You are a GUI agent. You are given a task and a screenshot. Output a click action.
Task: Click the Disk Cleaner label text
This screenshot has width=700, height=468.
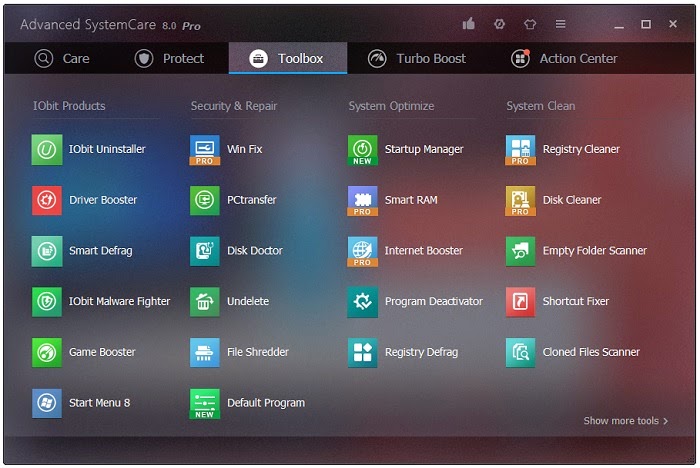pos(572,200)
